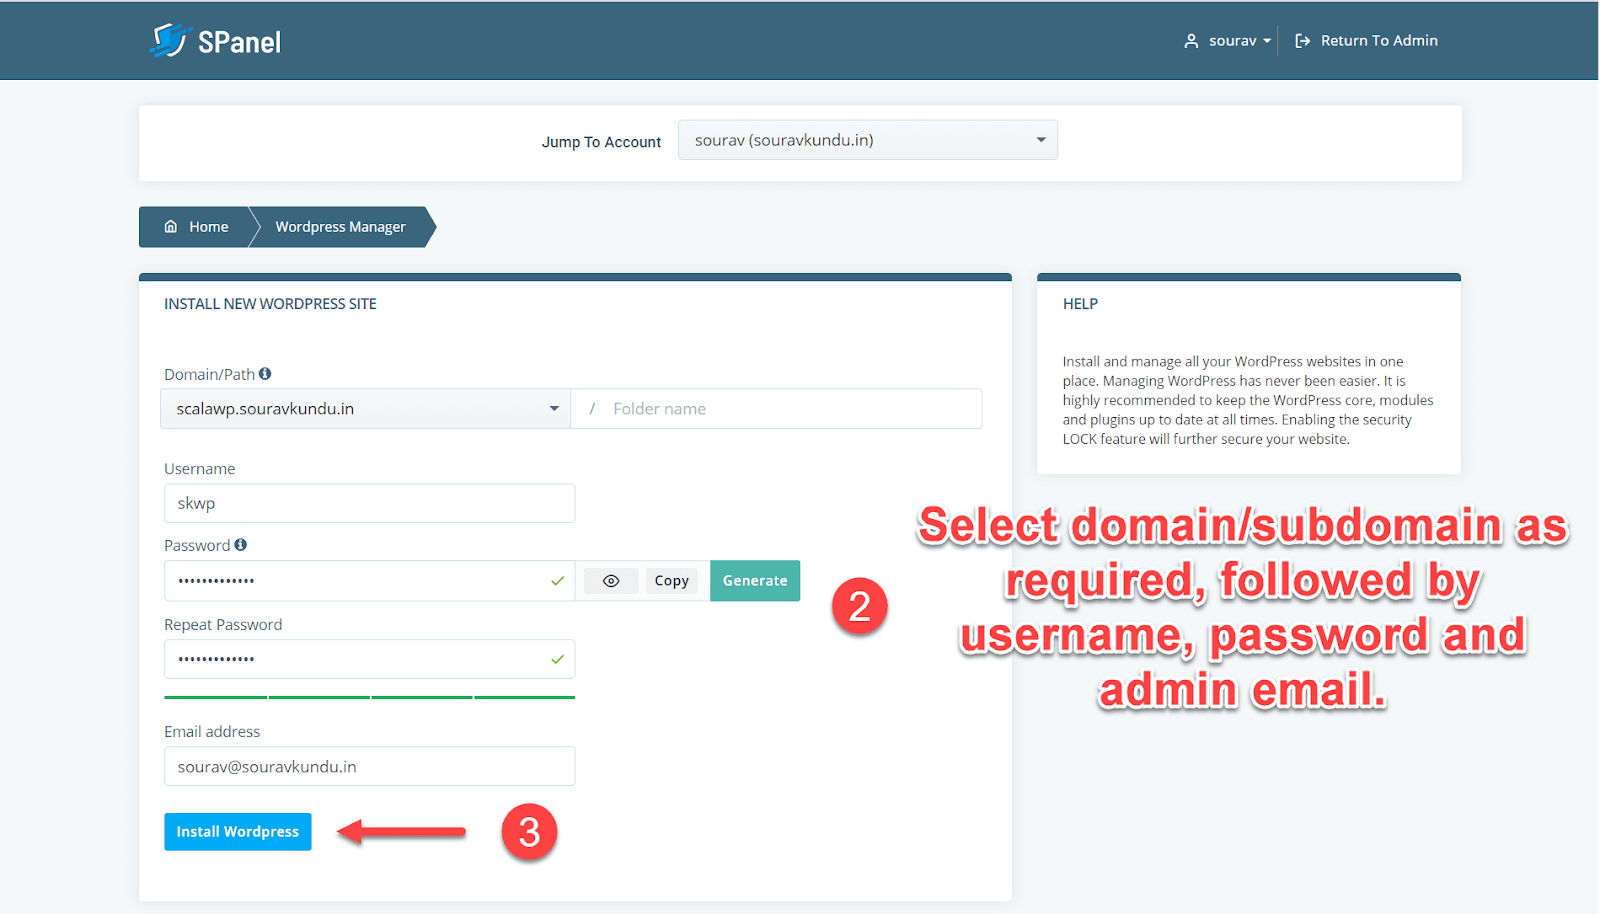Click the Home icon in breadcrumb

[x=171, y=227]
